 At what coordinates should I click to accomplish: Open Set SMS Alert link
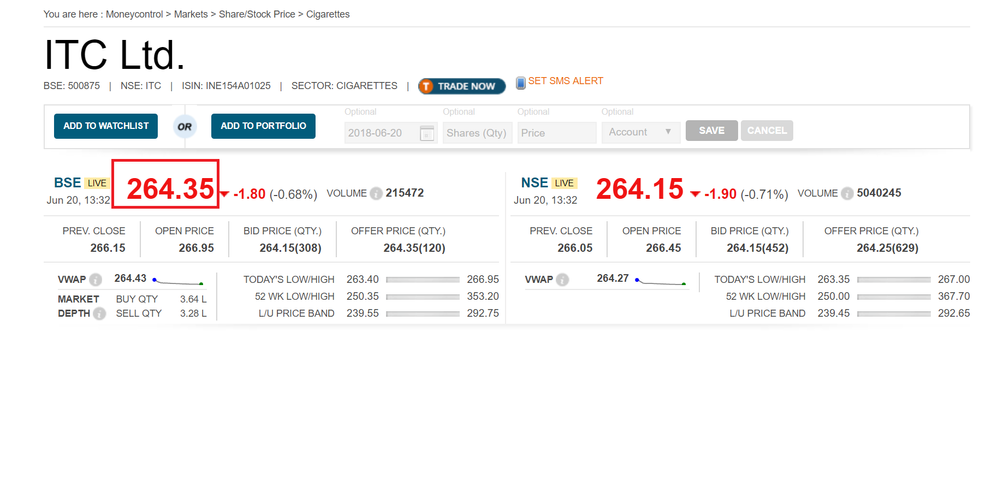point(566,81)
